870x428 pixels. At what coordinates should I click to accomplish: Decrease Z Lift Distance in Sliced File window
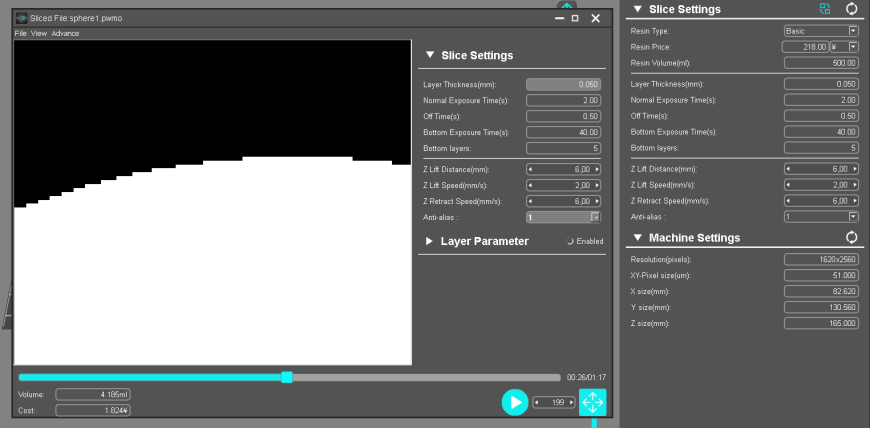530,169
